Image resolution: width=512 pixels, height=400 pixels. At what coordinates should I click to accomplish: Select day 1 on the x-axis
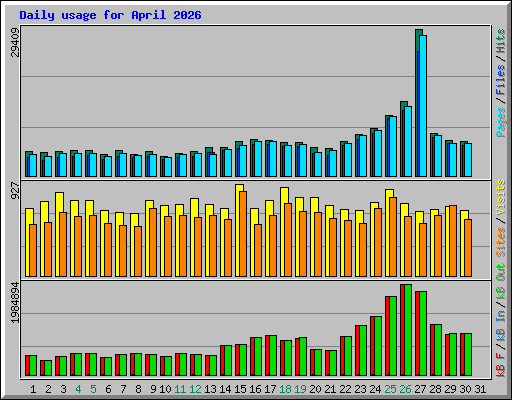[x=33, y=389]
